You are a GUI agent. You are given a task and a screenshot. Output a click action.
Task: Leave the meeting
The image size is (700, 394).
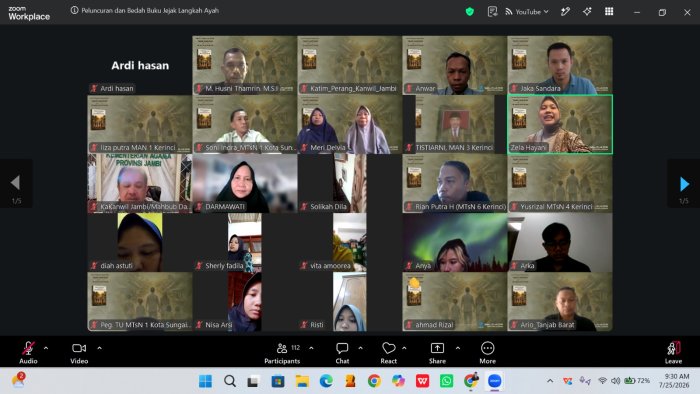pyautogui.click(x=673, y=353)
